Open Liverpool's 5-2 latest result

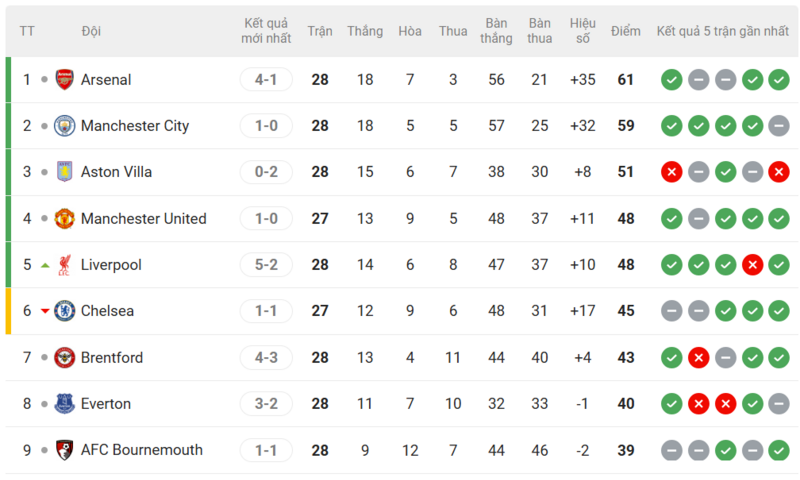pos(266,265)
